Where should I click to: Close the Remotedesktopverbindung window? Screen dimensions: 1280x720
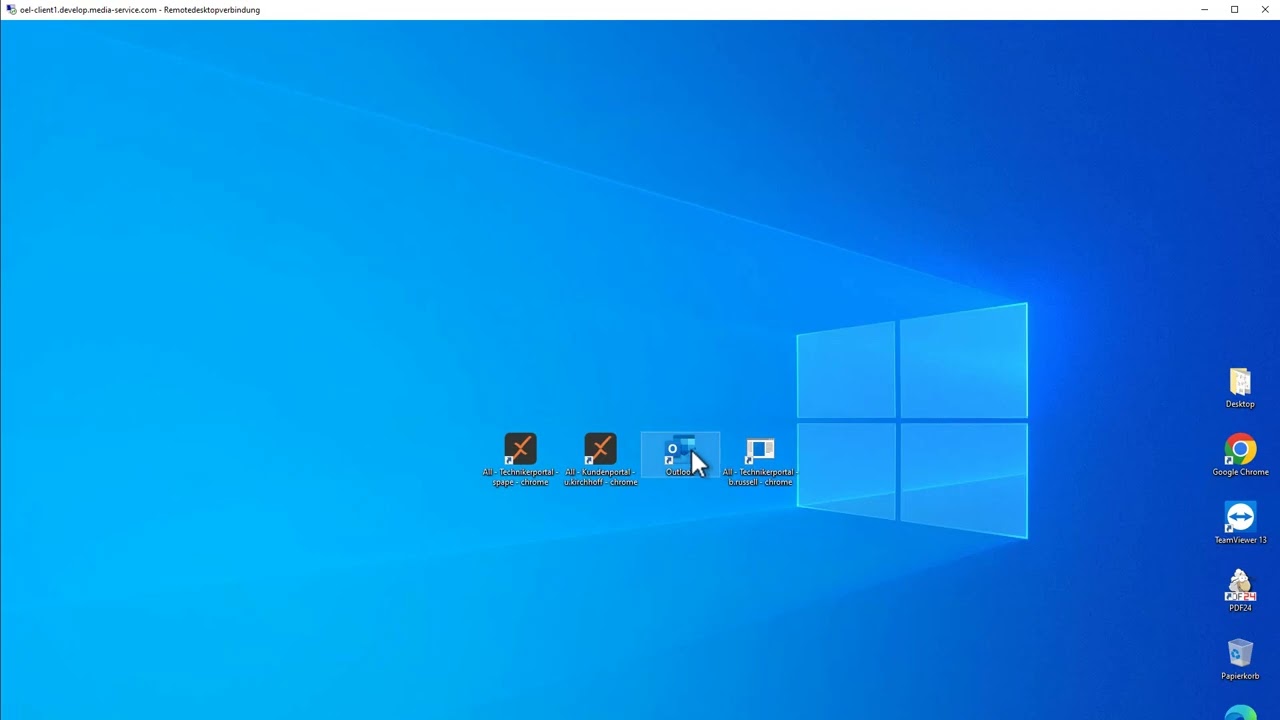pos(1264,10)
